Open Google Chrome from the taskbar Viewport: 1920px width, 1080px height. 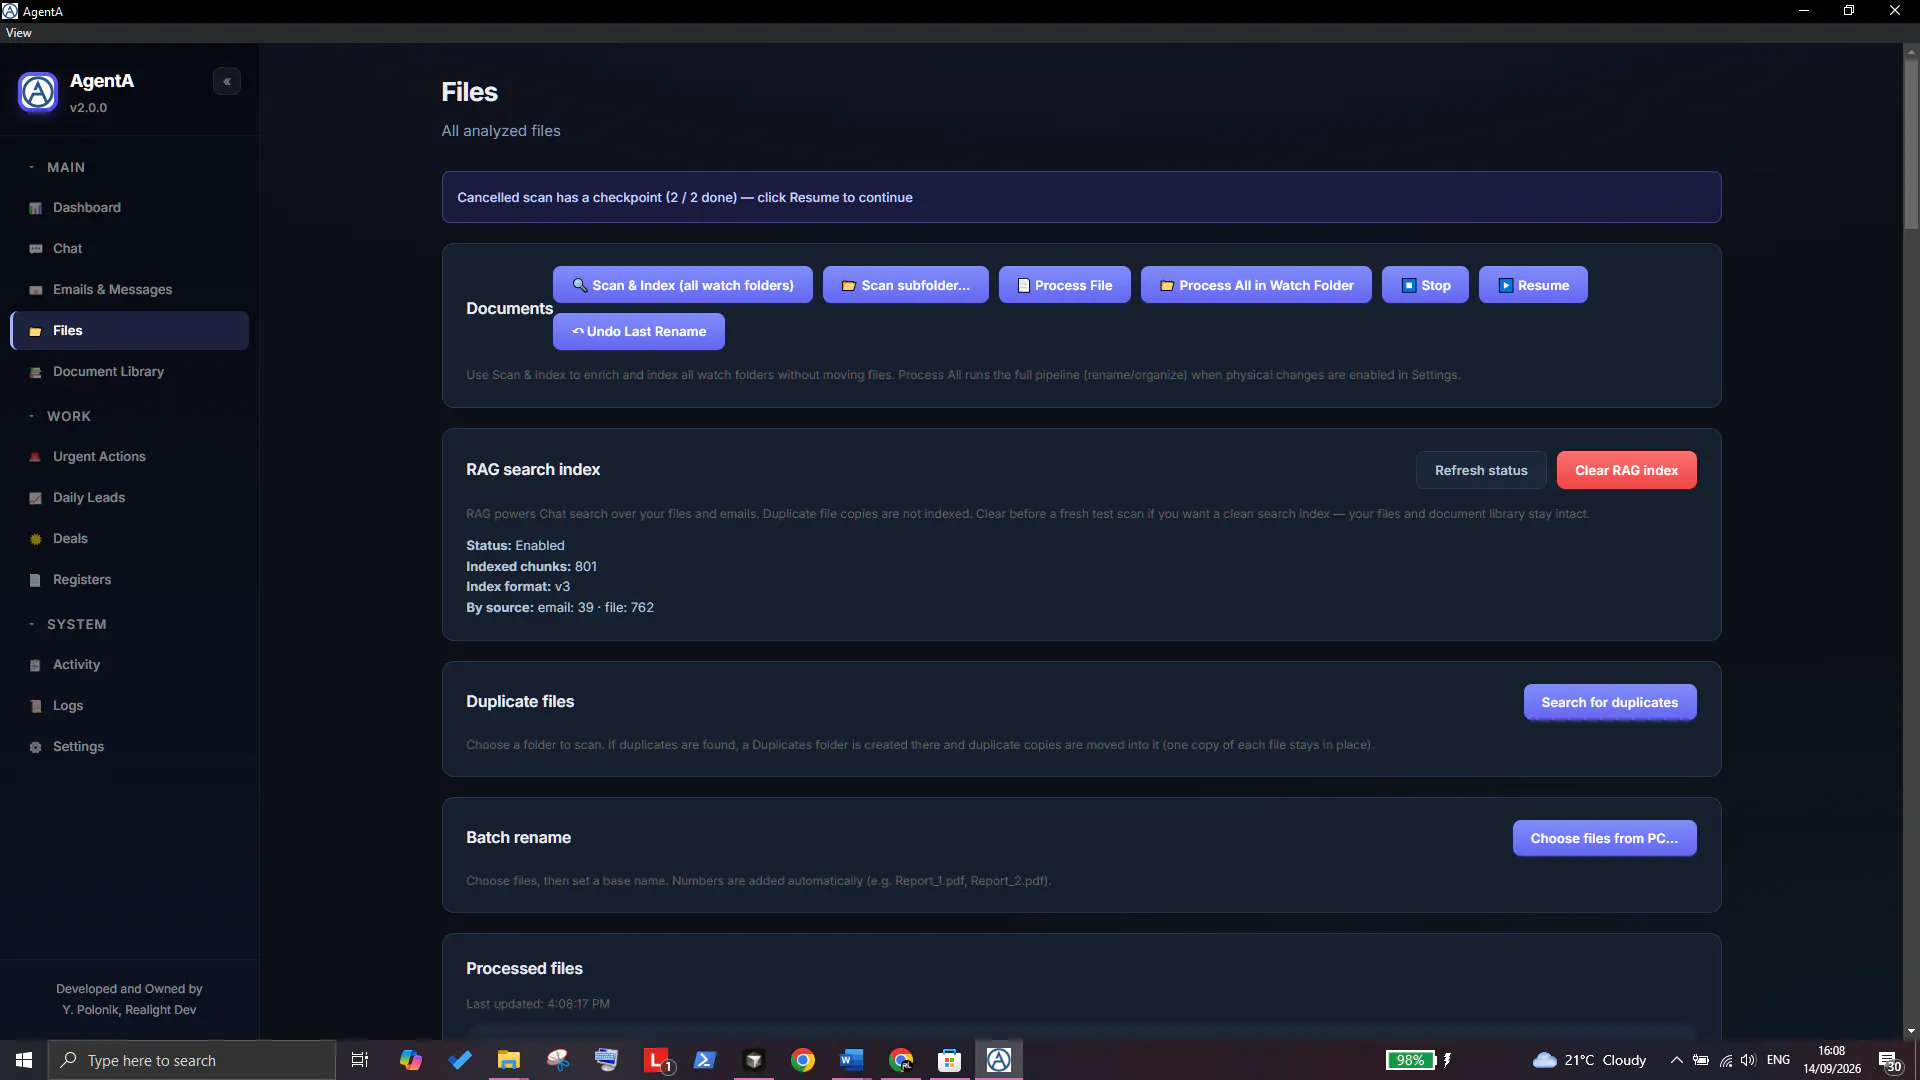point(802,1060)
